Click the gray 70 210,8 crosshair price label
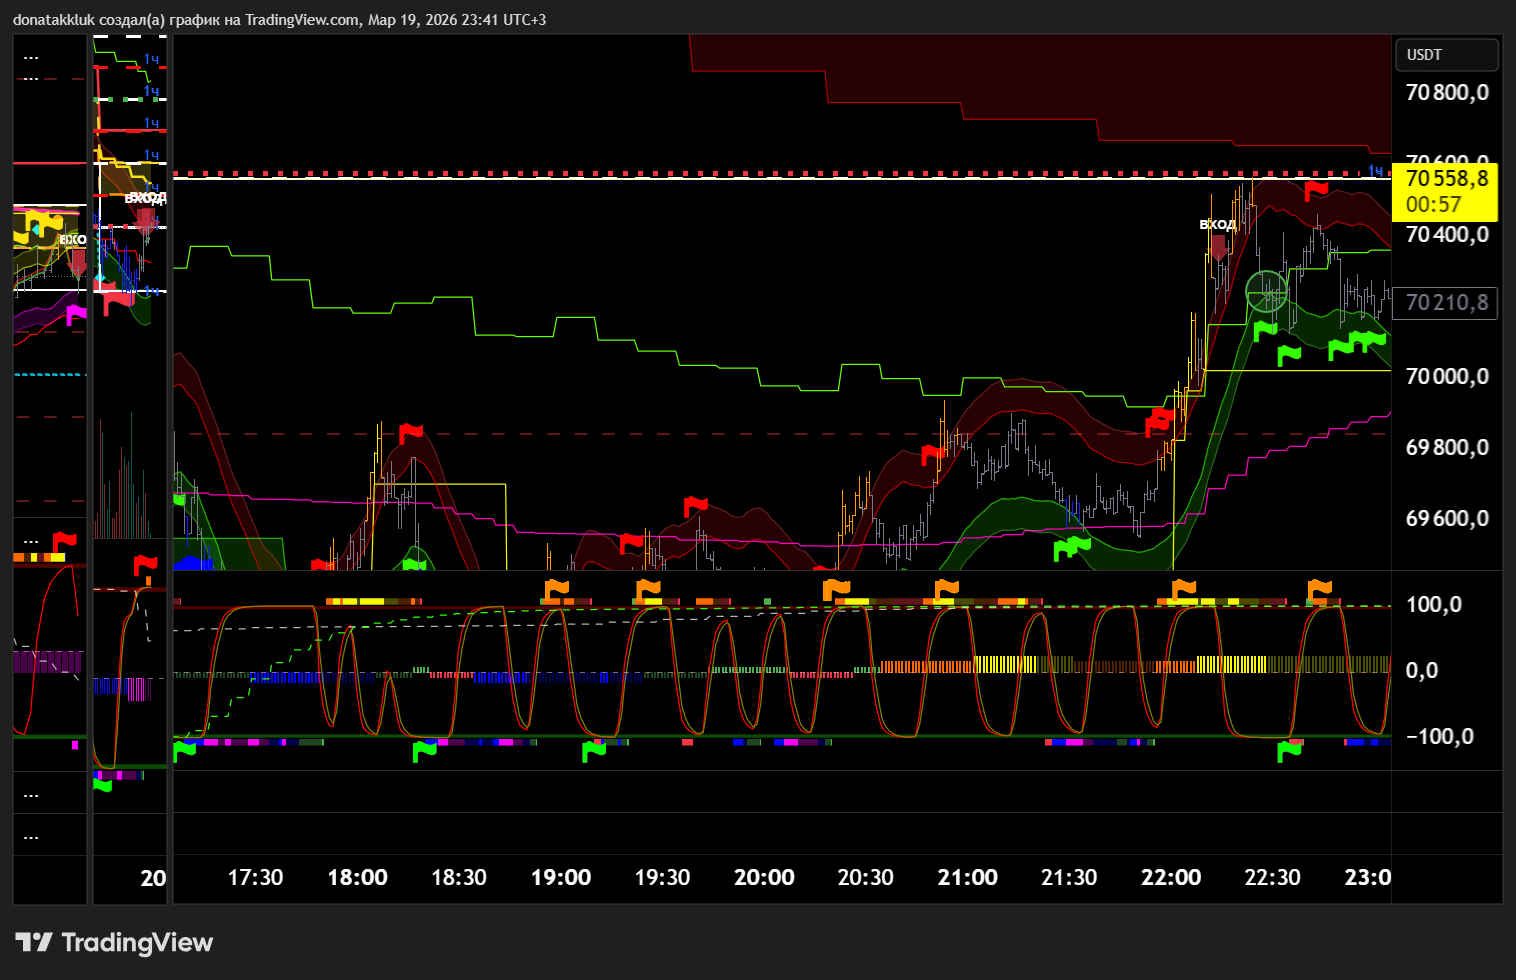This screenshot has width=1516, height=980. coord(1446,302)
